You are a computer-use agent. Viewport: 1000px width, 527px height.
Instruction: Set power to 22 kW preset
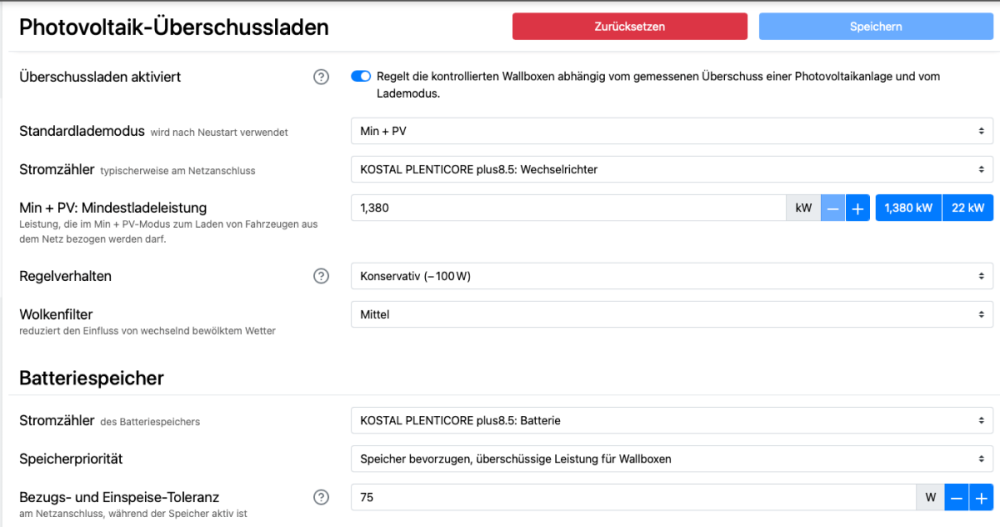[968, 208]
